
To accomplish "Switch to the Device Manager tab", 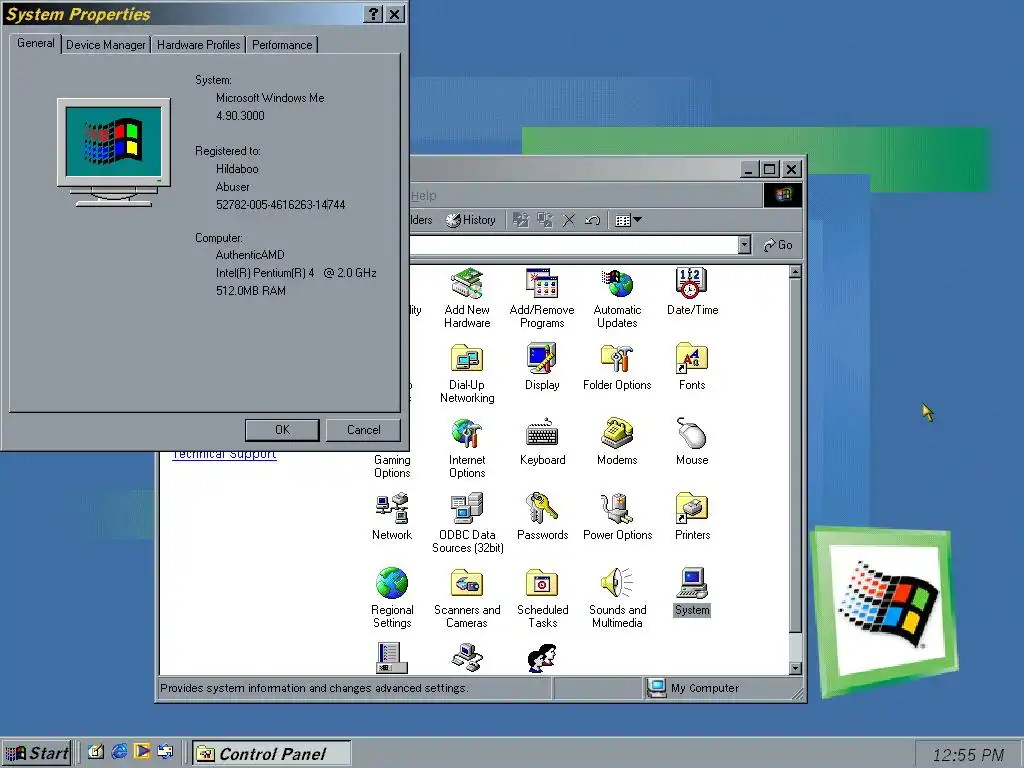I will [x=106, y=44].
